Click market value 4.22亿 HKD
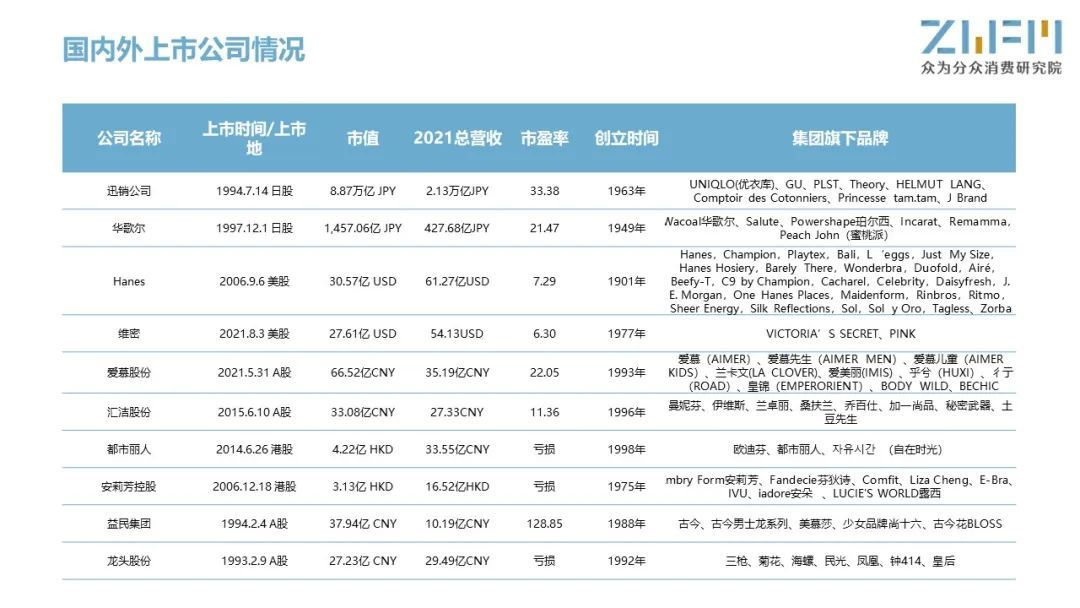Viewport: 1080px width, 608px height. pyautogui.click(x=363, y=449)
